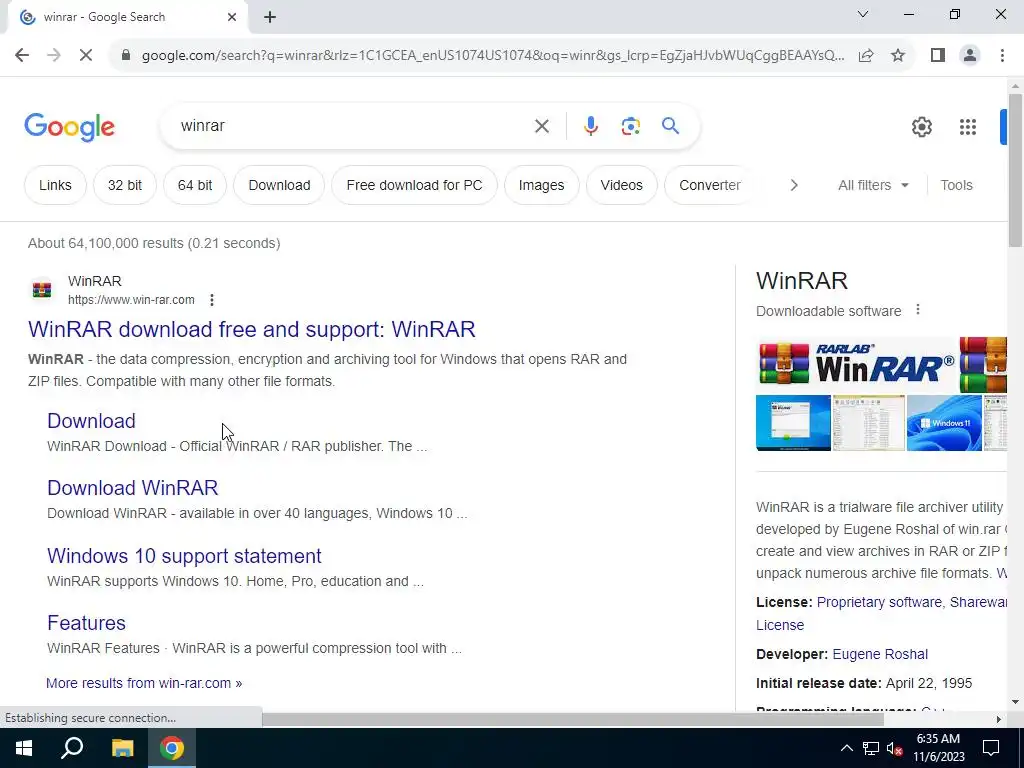
Task: Open knowledge panel options next to Downloadable software
Action: click(x=918, y=310)
